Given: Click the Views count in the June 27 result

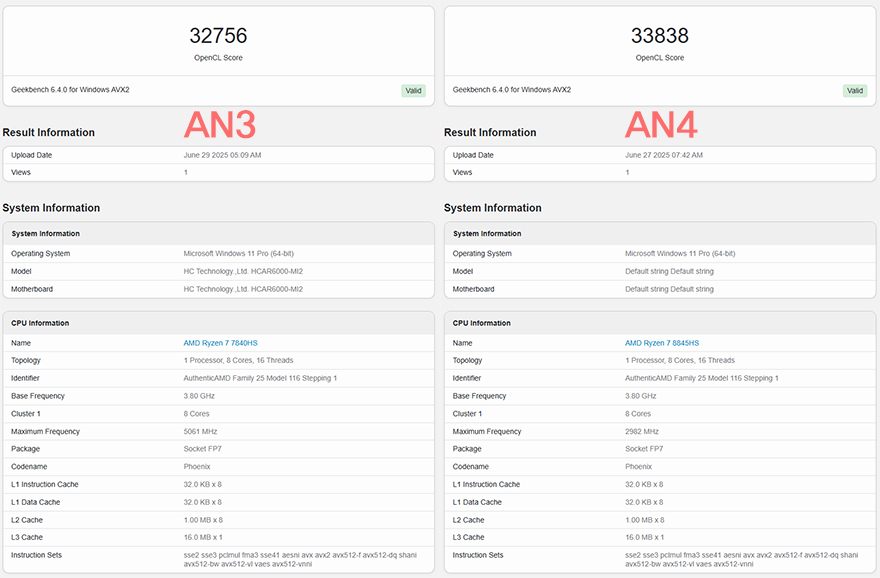Looking at the screenshot, I should (x=627, y=173).
